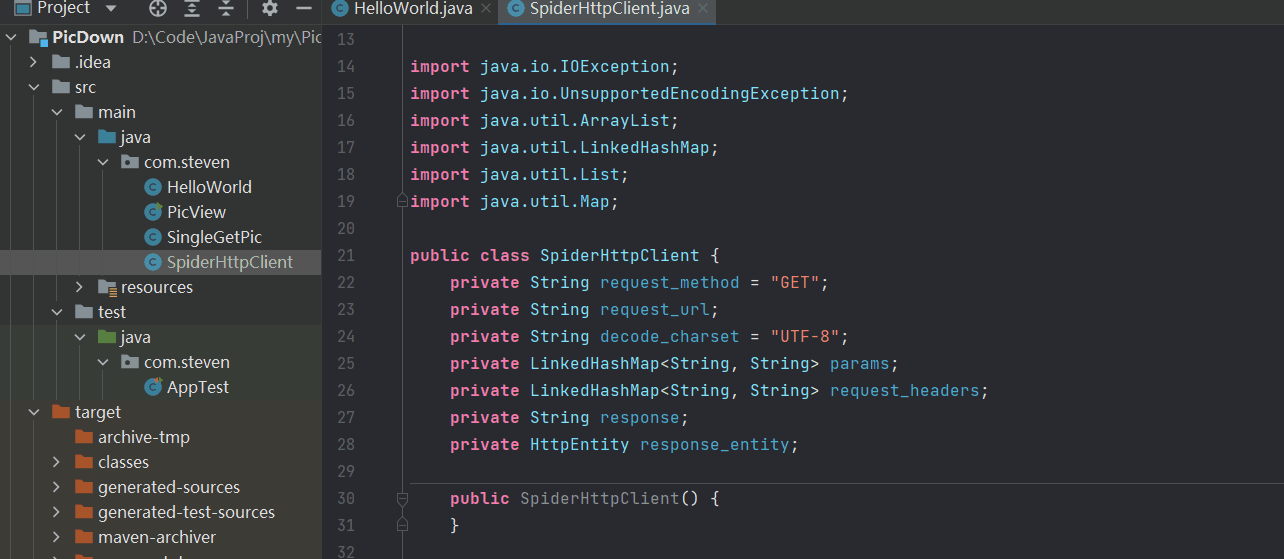Select SingleGetPic class in project tree
The height and width of the screenshot is (559, 1284).
point(214,237)
